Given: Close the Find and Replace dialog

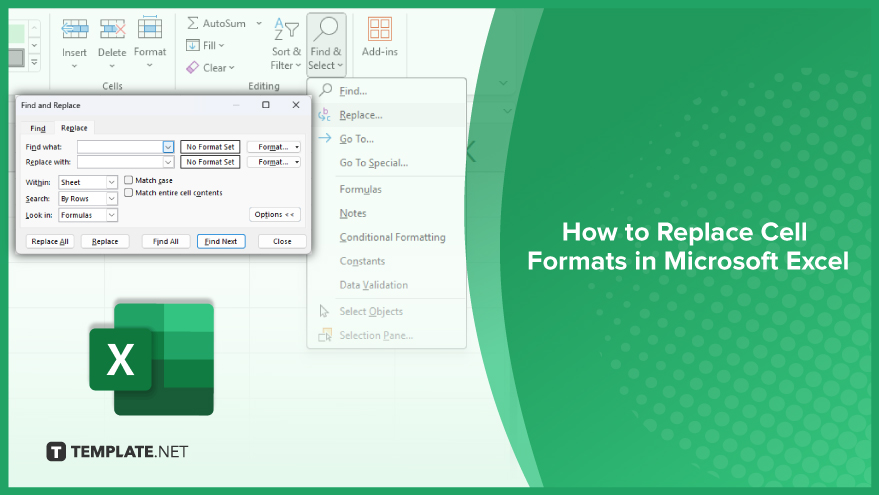Looking at the screenshot, I should [x=296, y=105].
